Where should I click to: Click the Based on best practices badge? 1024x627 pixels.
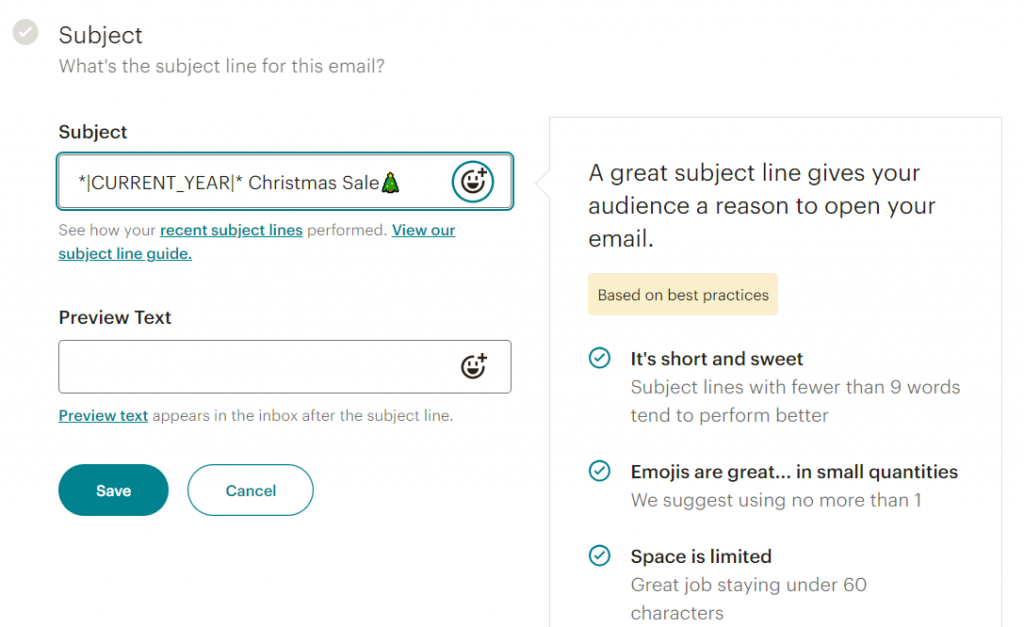tap(683, 294)
